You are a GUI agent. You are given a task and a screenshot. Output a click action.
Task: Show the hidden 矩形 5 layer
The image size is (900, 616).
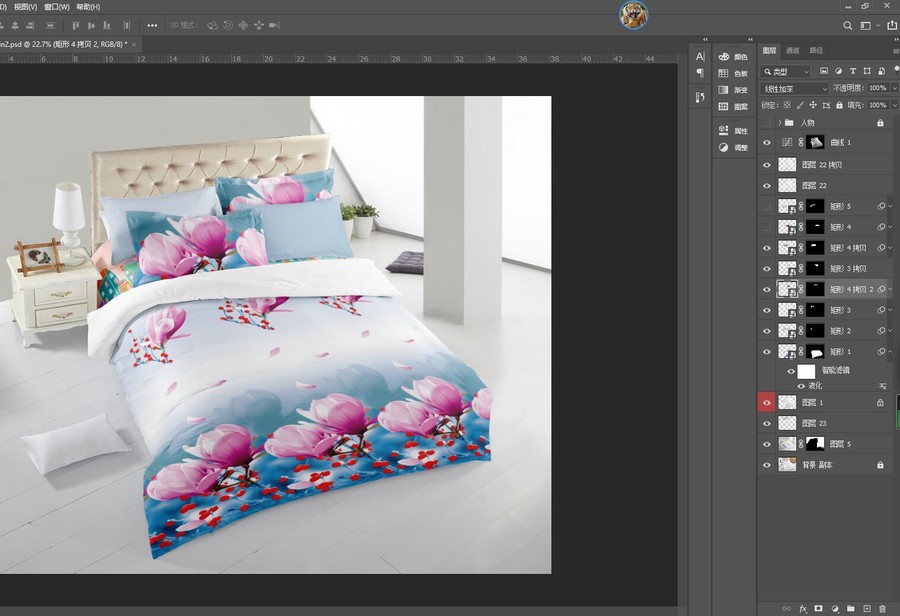pyautogui.click(x=767, y=206)
